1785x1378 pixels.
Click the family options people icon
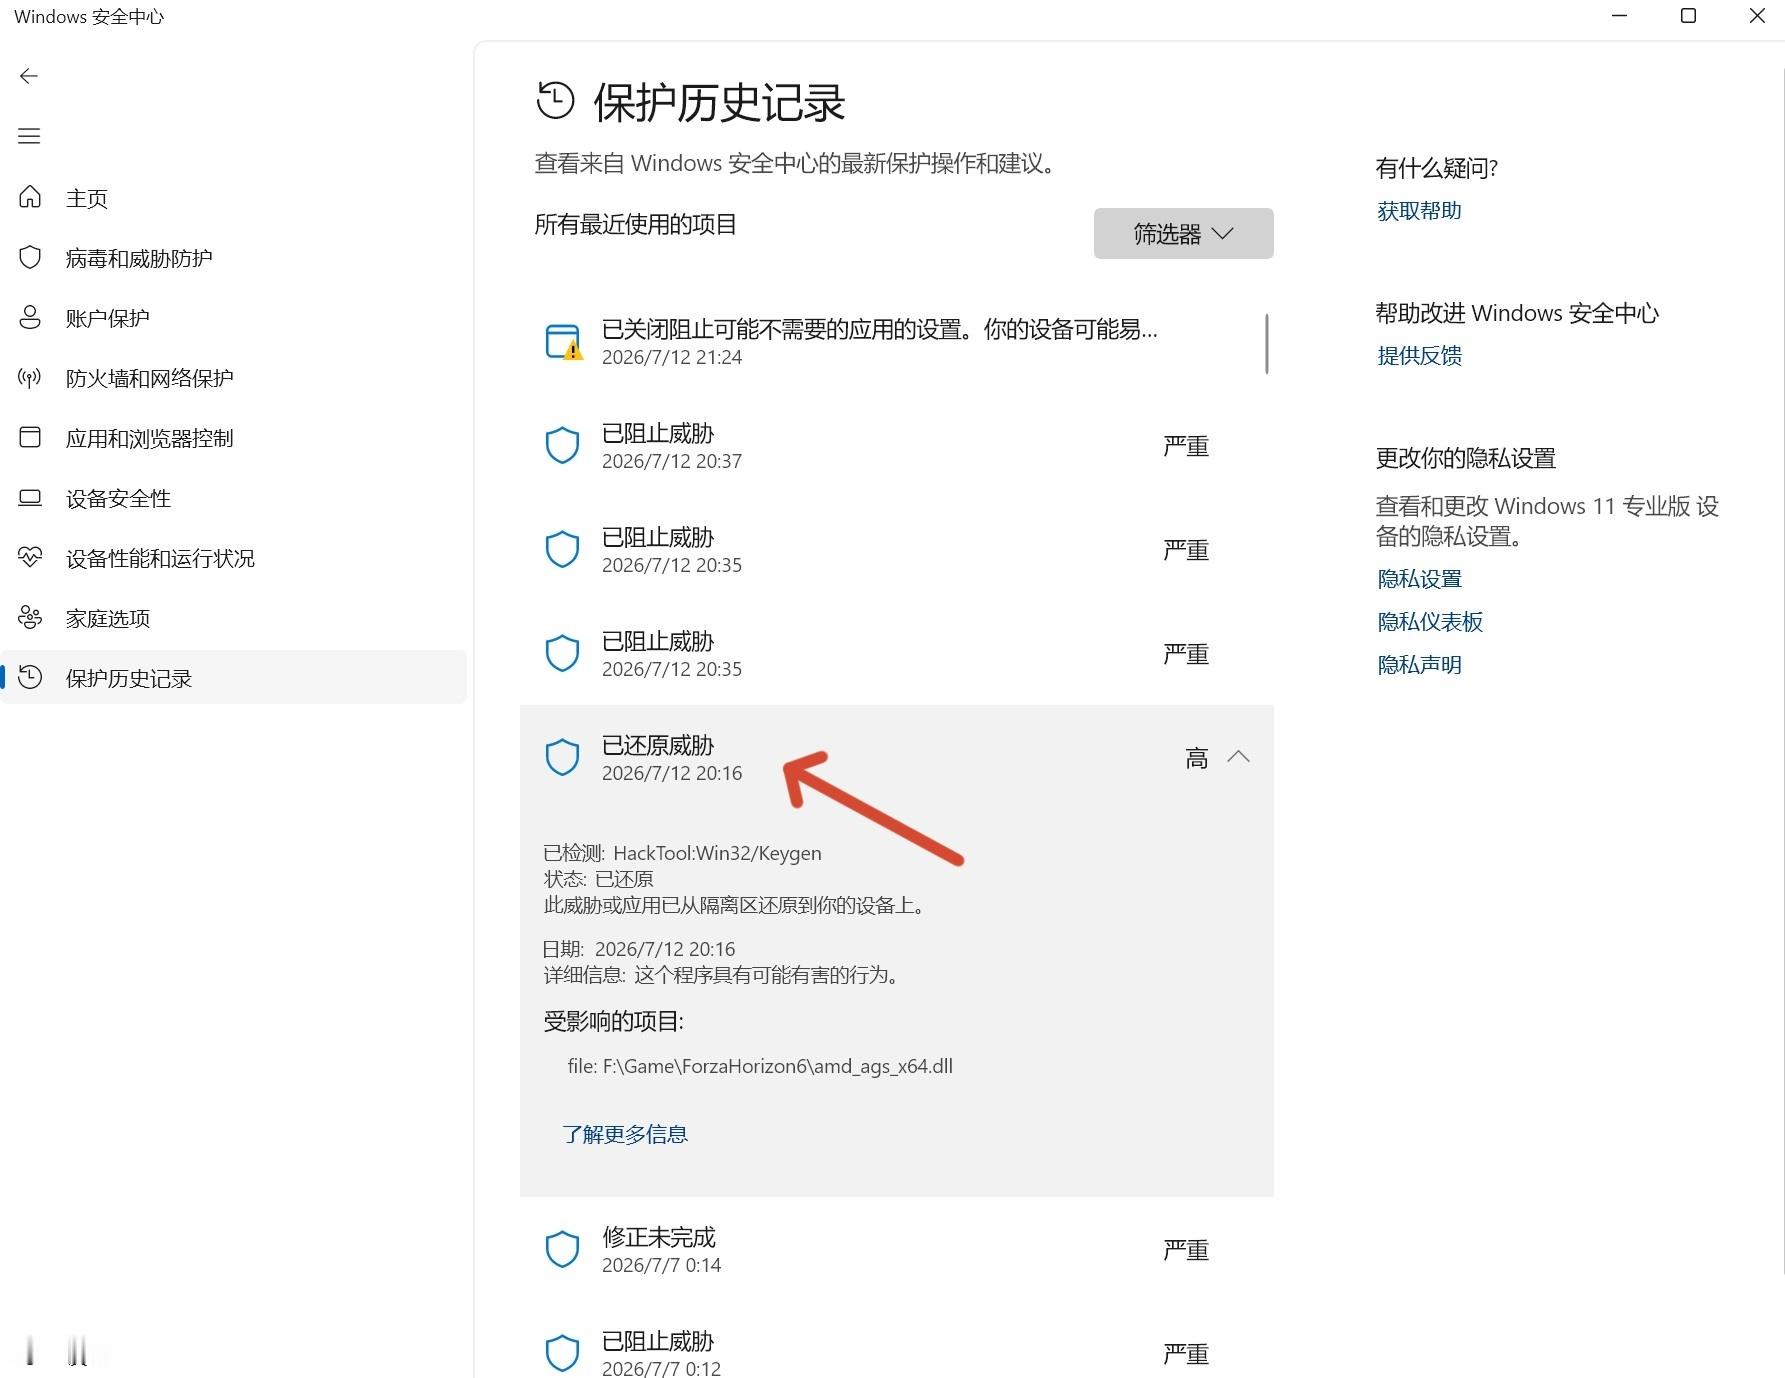pos(30,617)
